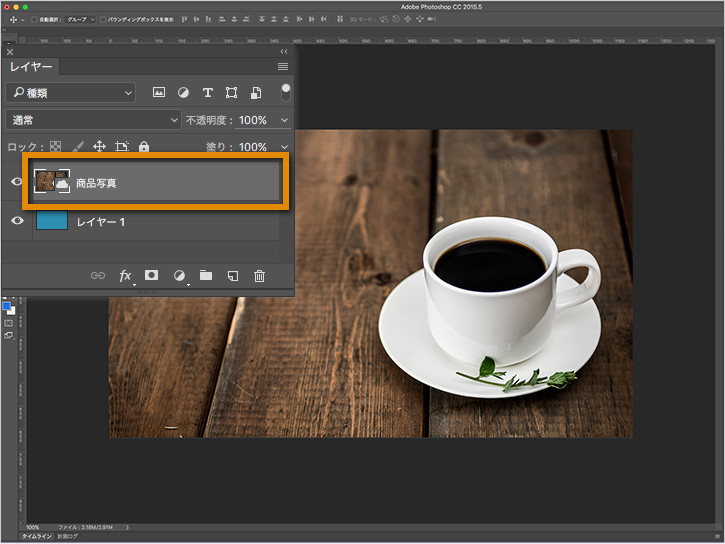Lock transparent pixels checkerboard icon
The width and height of the screenshot is (725, 544).
point(55,147)
